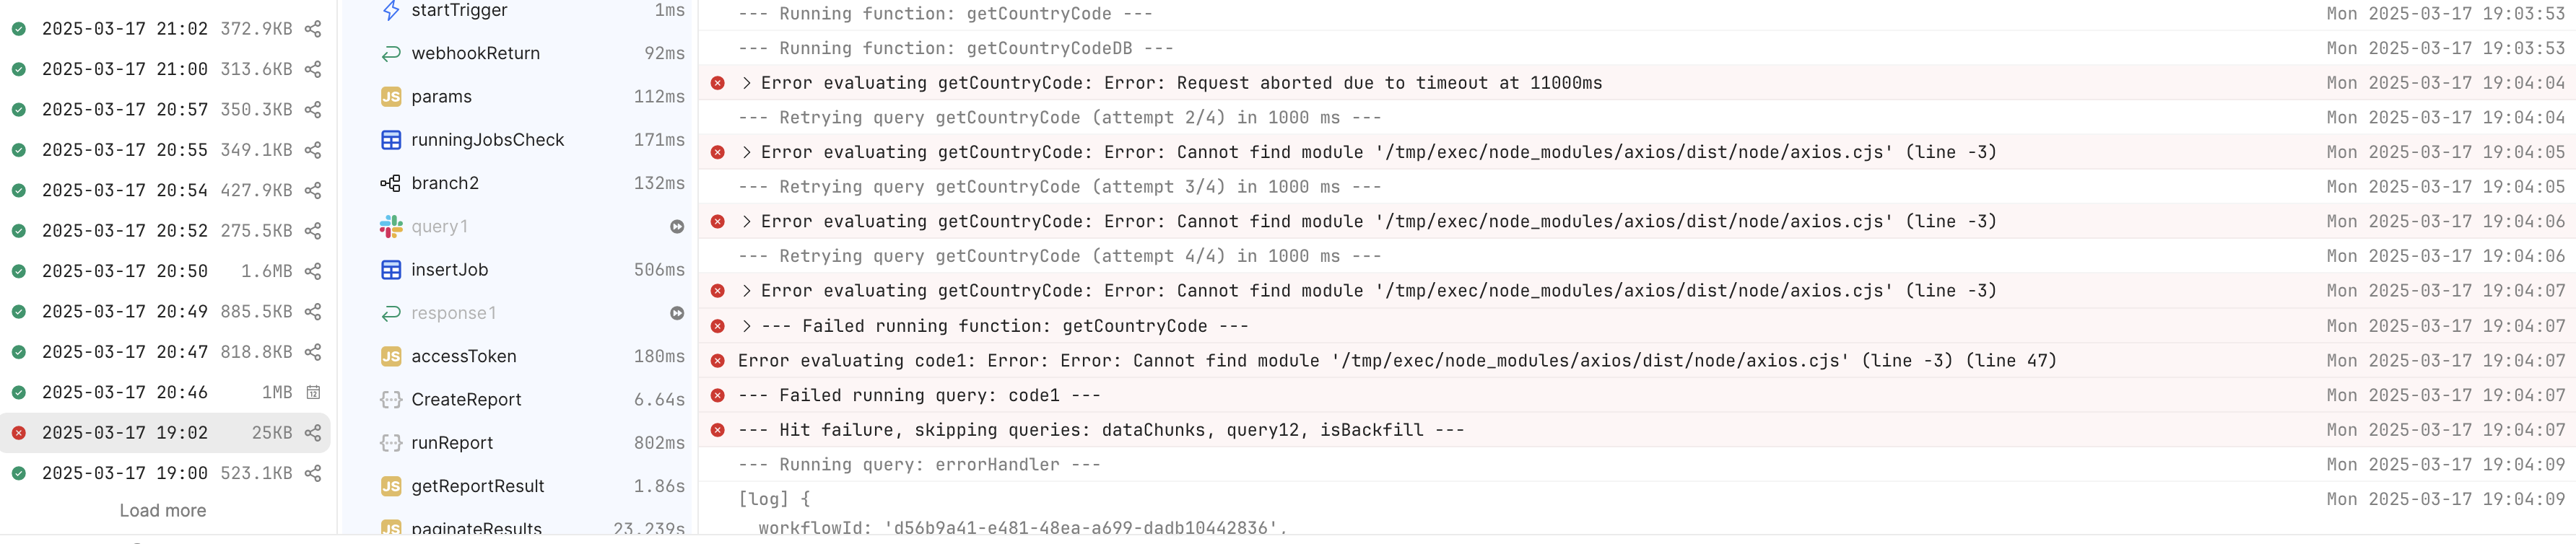Click calendar icon on 20:46 run
Image resolution: width=2576 pixels, height=544 pixels.
(313, 392)
